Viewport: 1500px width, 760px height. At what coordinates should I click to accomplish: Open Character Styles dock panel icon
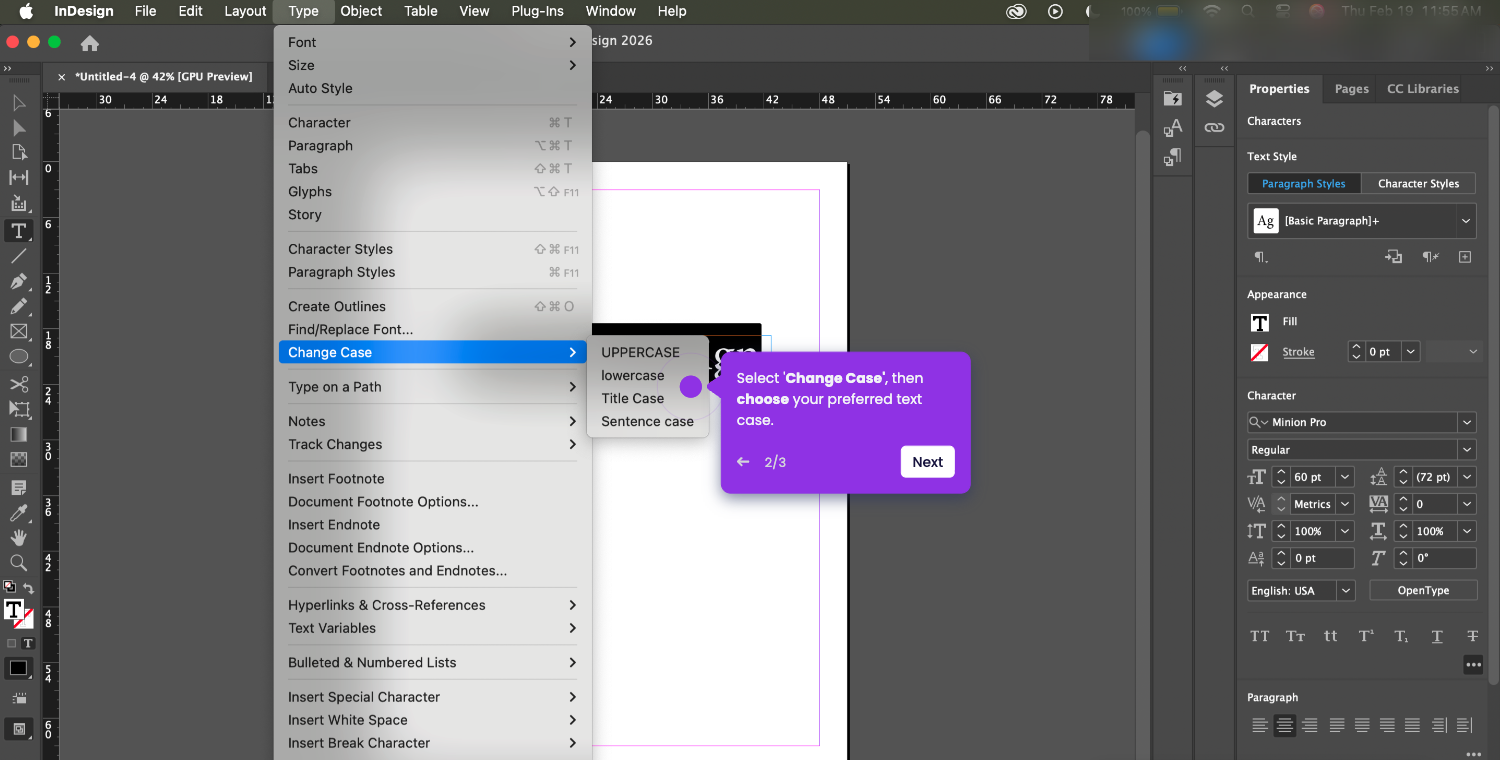(1173, 127)
